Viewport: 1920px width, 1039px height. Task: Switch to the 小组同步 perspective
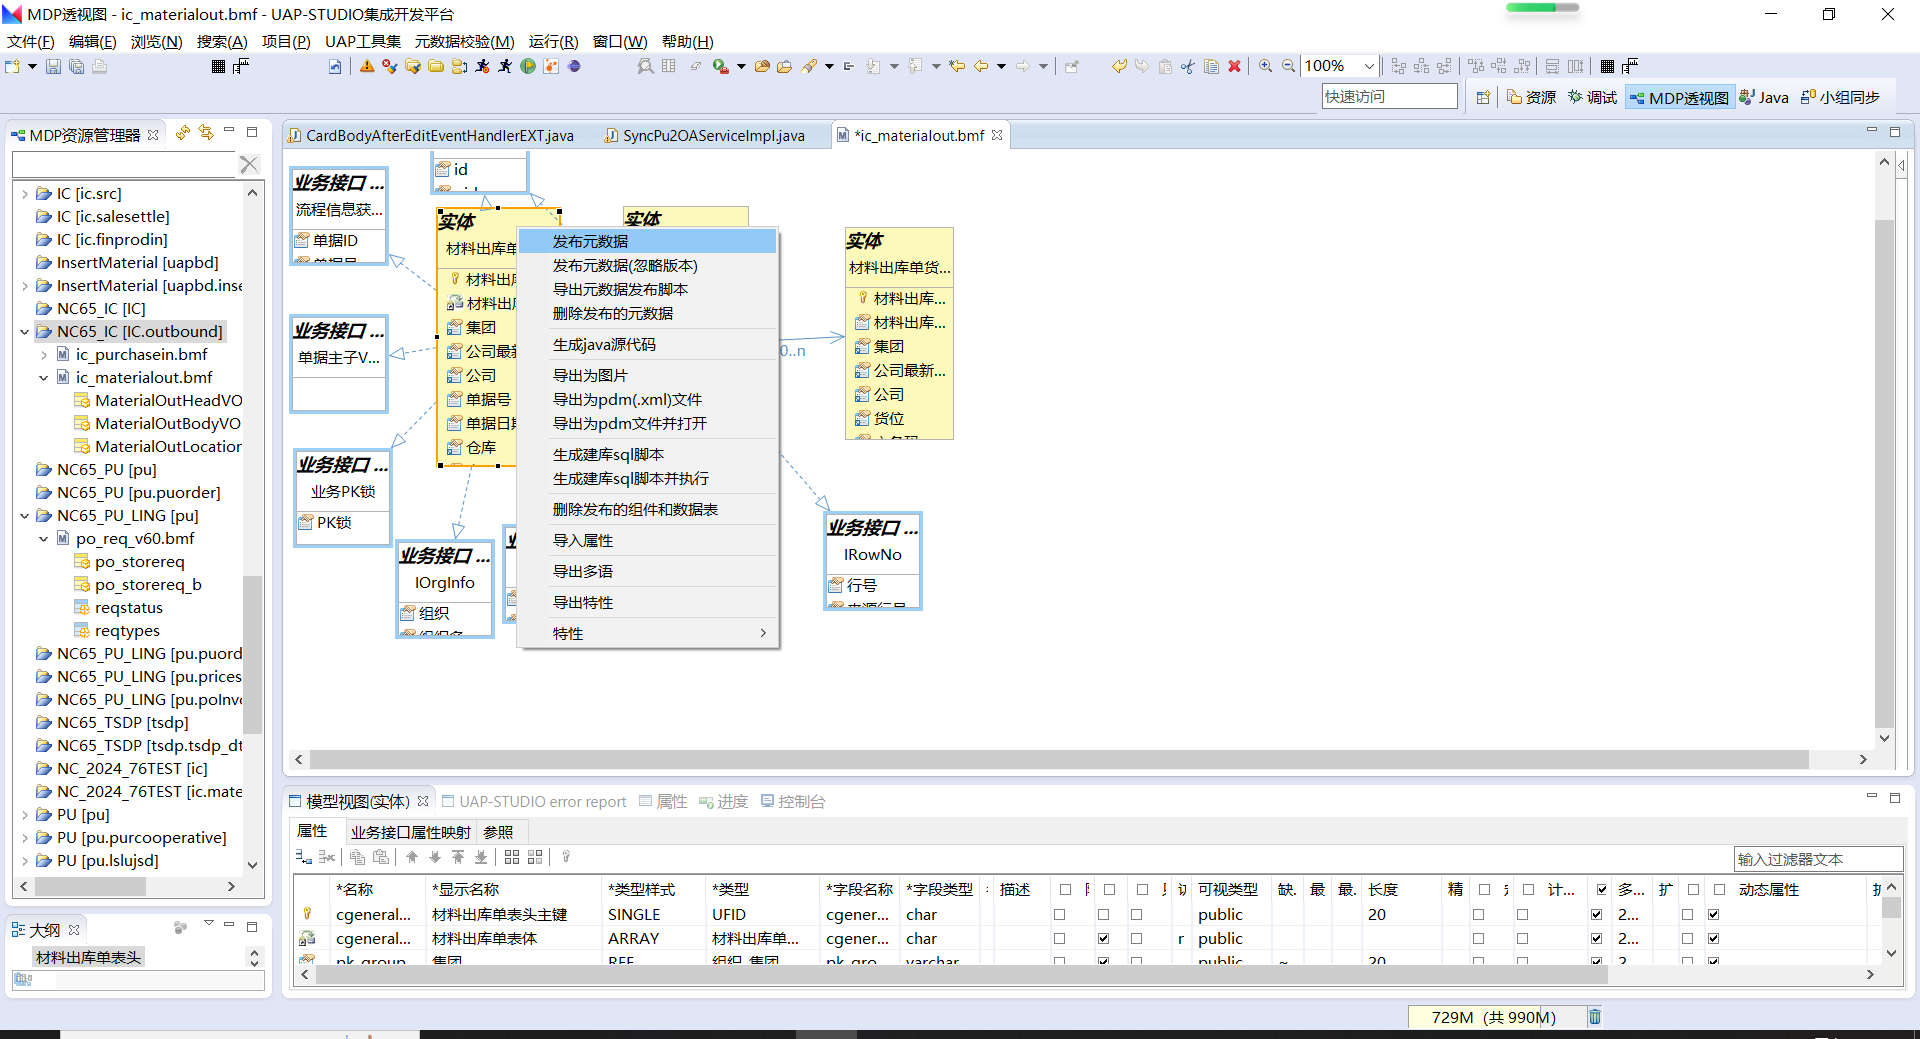click(1840, 97)
